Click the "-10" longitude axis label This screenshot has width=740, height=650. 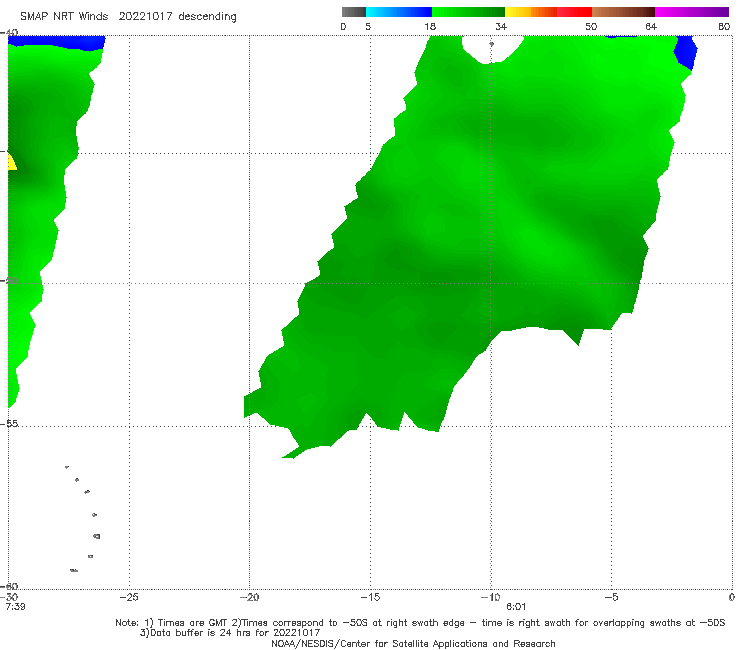(x=490, y=597)
